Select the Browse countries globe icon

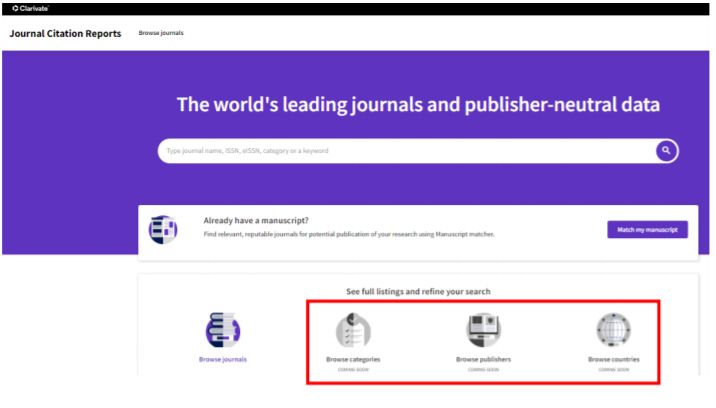(613, 329)
